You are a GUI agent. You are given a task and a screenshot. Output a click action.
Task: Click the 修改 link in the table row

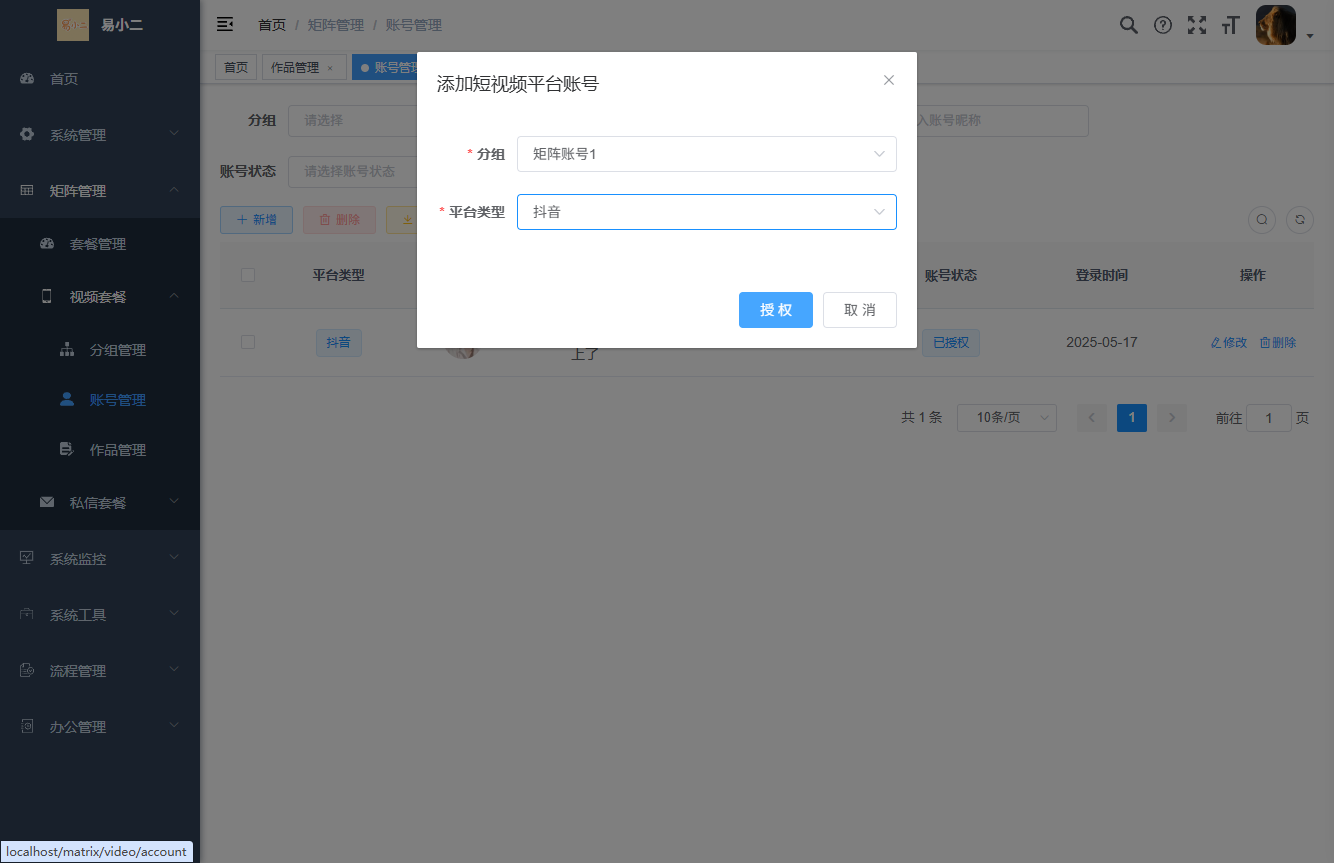tap(1229, 342)
